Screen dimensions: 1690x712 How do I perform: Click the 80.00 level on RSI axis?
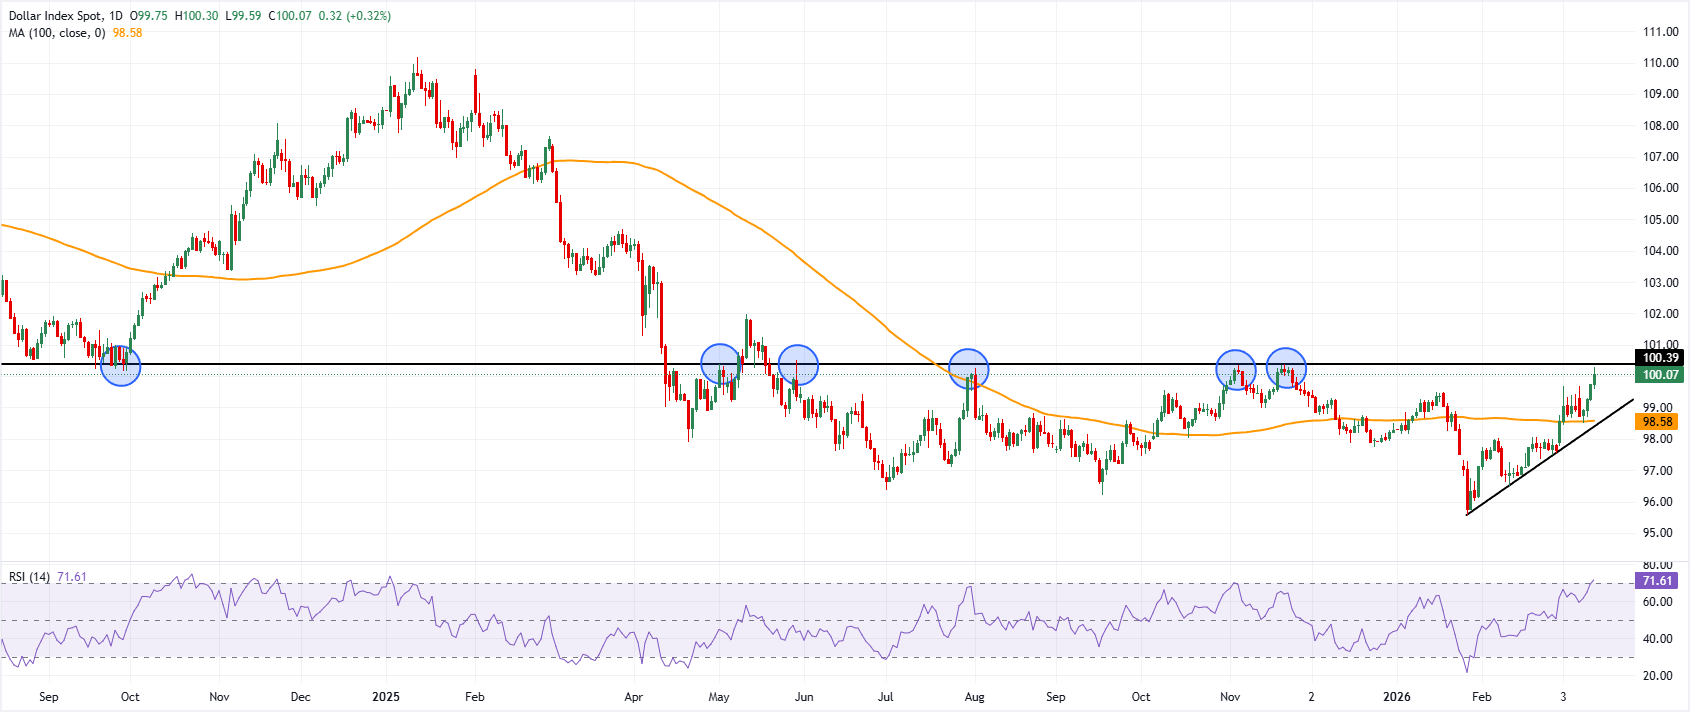(x=1657, y=565)
